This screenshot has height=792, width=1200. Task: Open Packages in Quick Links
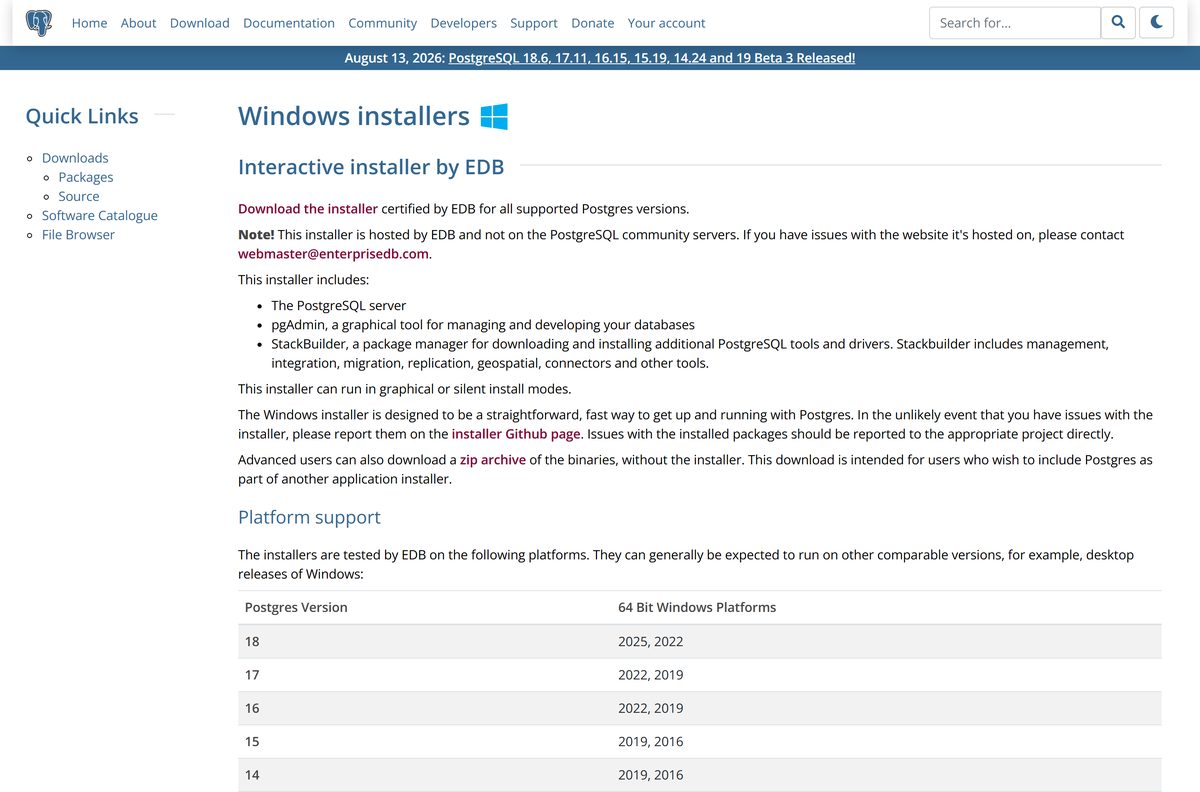86,177
